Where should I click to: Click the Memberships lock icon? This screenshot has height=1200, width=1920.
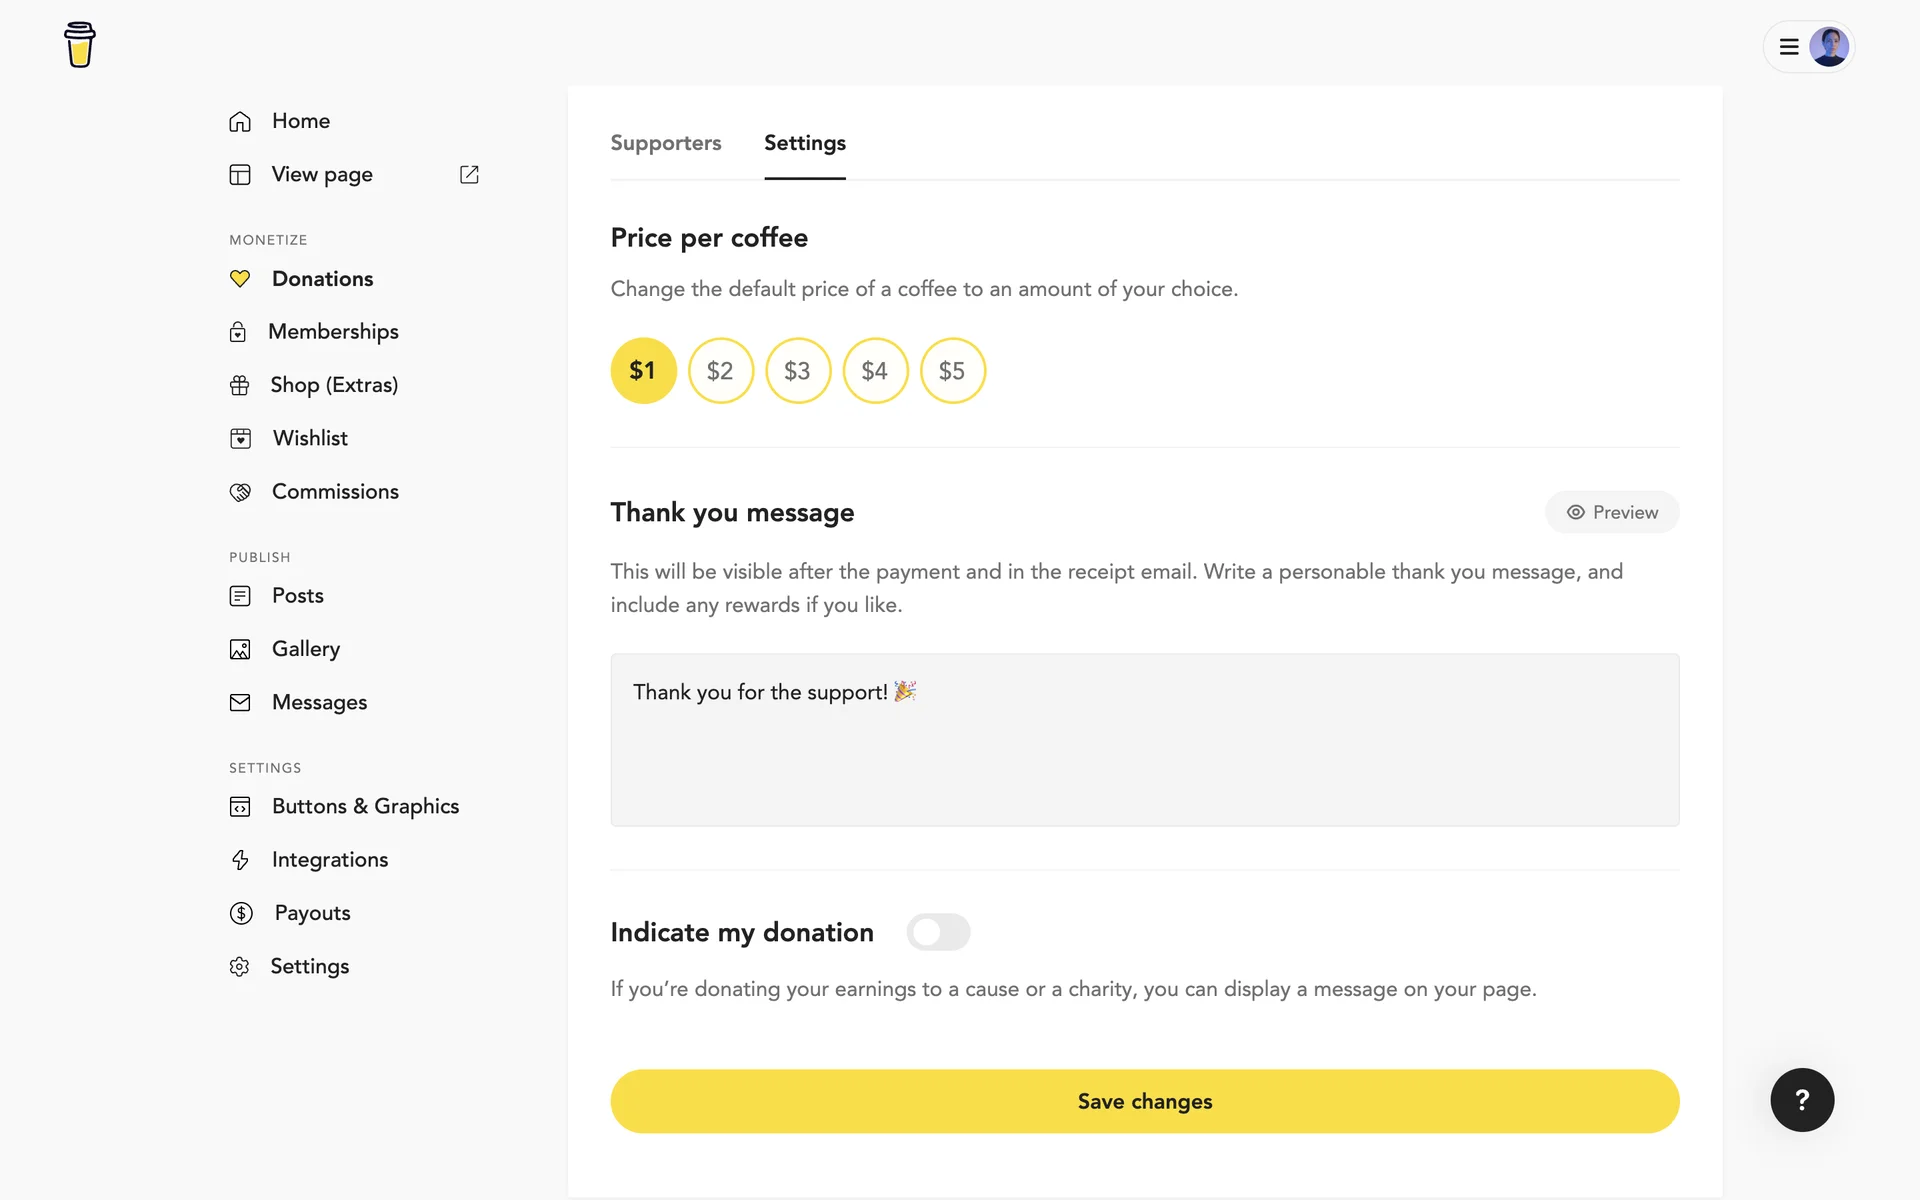coord(238,332)
